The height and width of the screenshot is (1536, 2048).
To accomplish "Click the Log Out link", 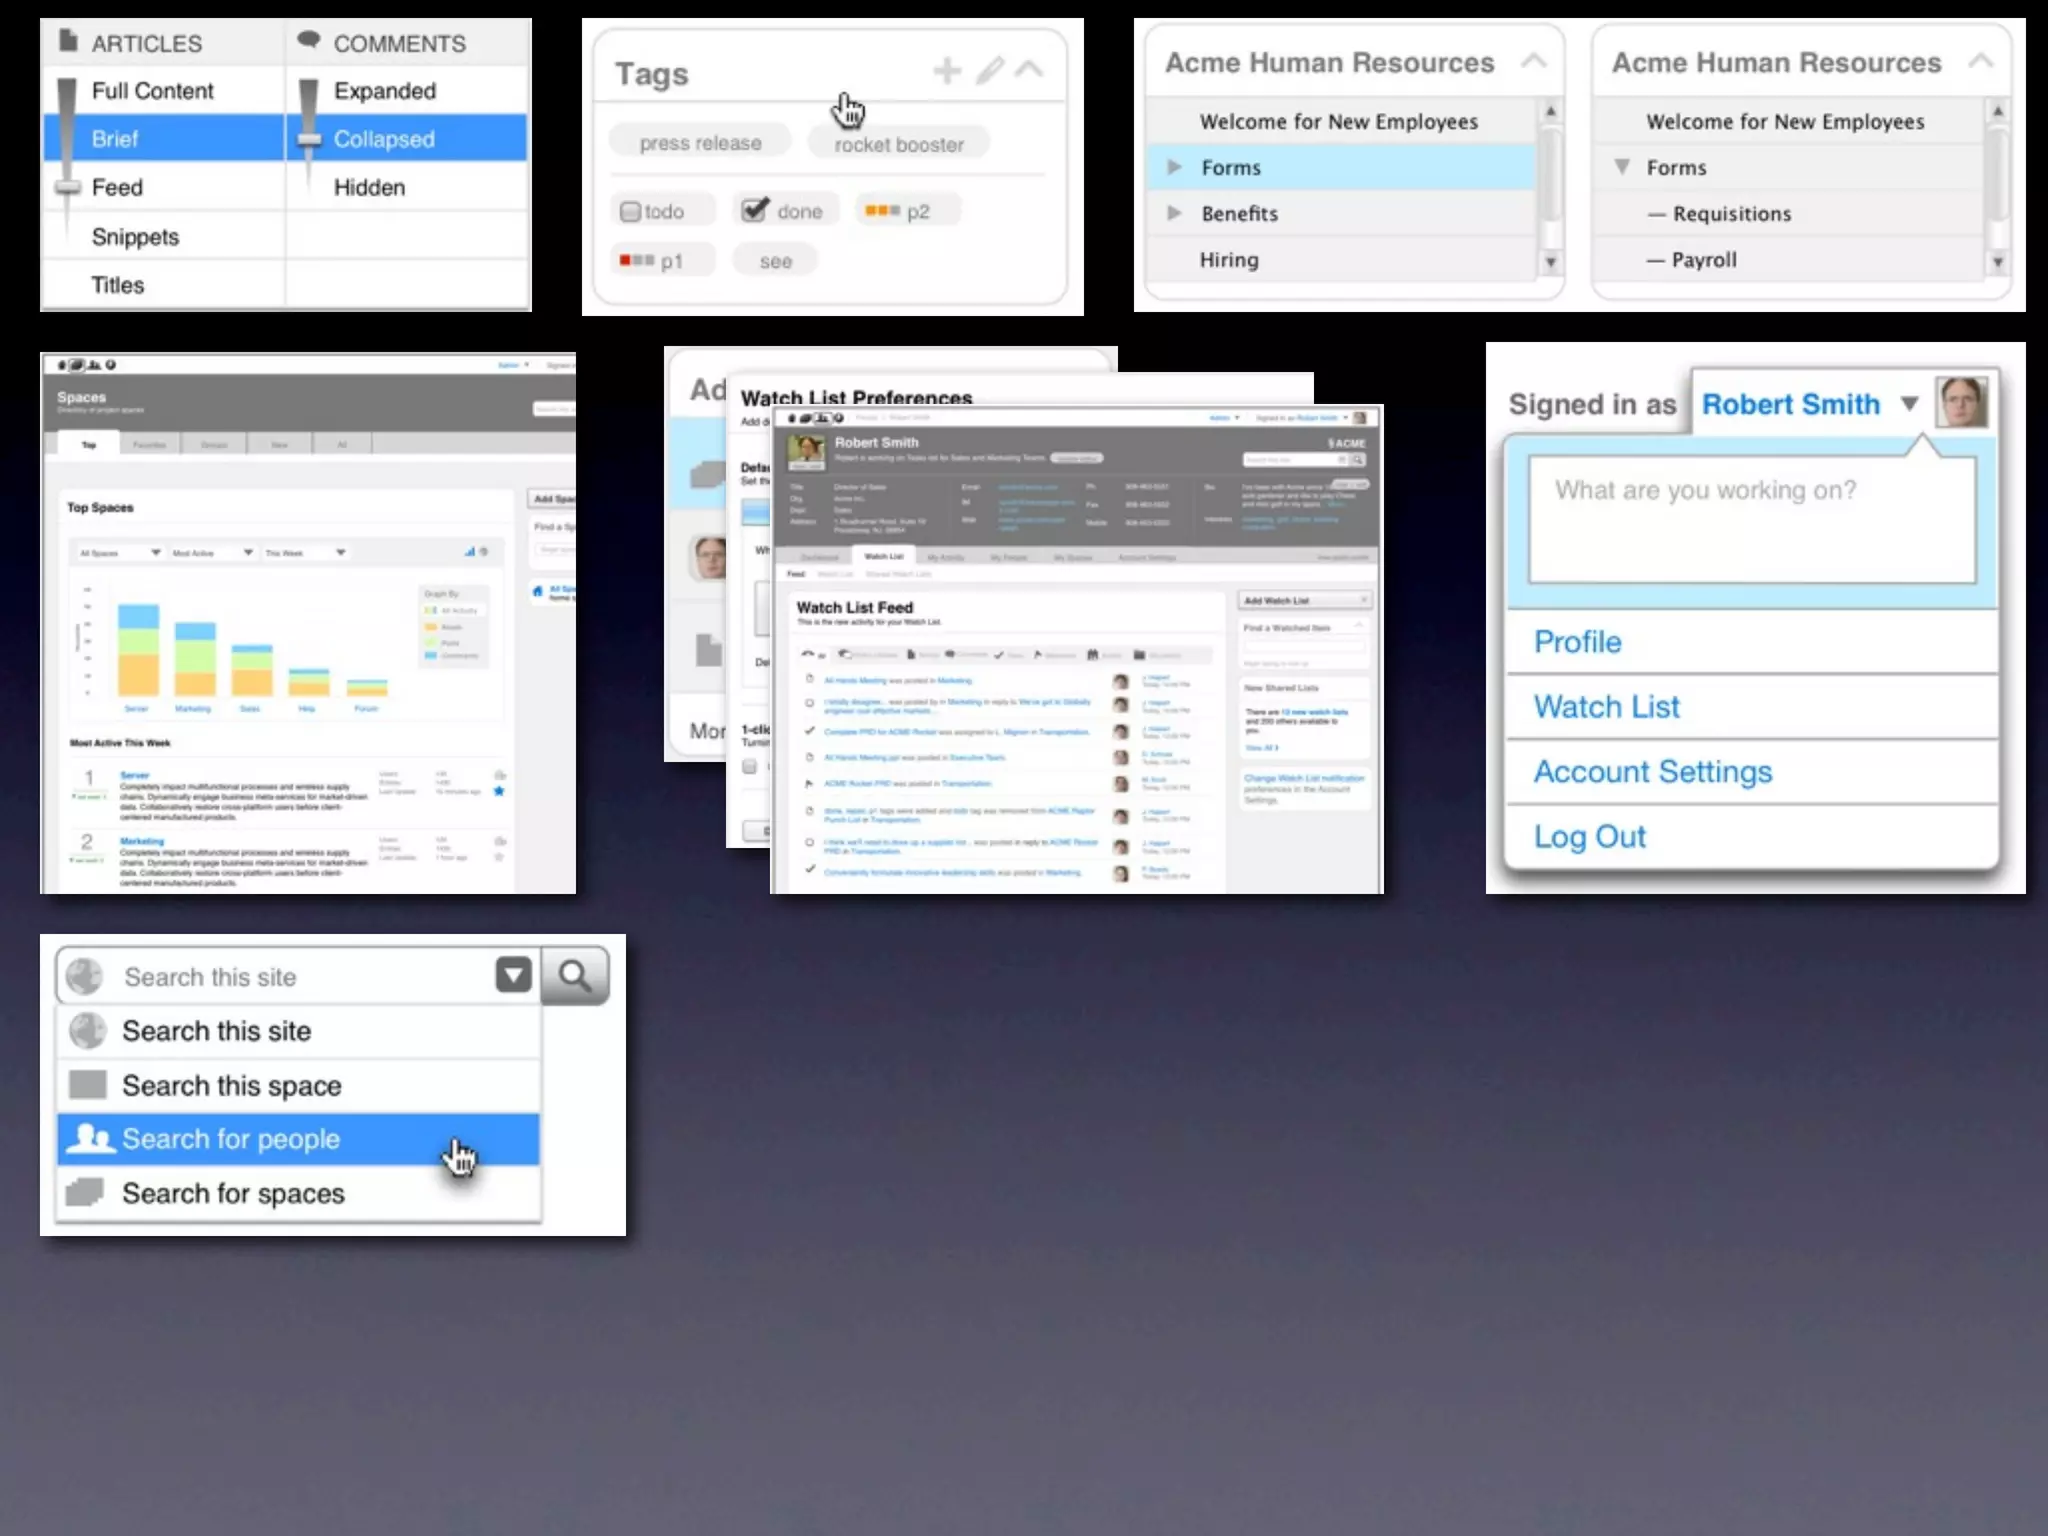I will tap(1589, 837).
